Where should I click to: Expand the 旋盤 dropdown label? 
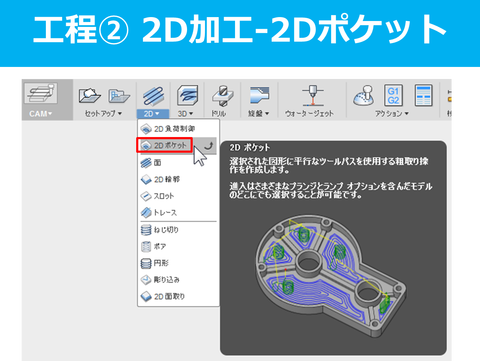[259, 114]
